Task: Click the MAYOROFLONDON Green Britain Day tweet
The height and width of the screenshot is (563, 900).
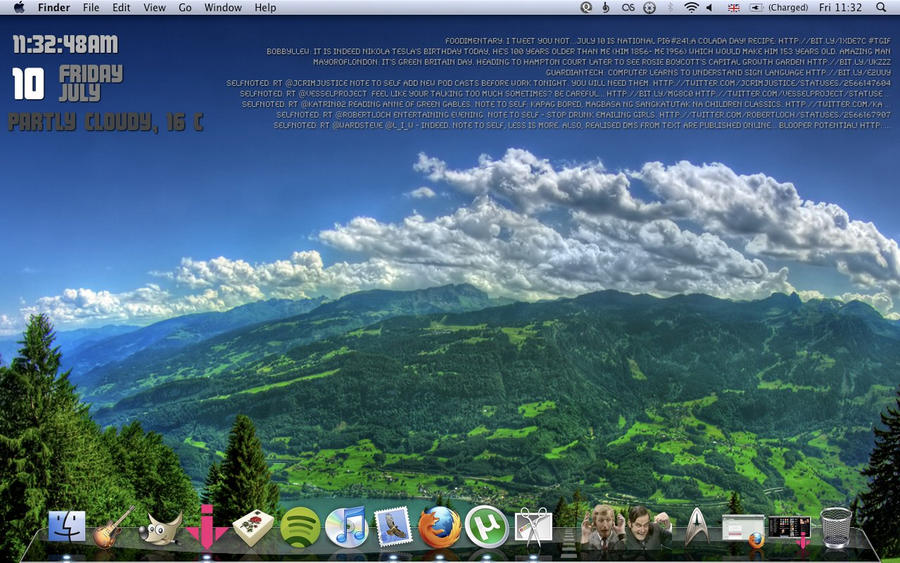Action: pyautogui.click(x=602, y=61)
